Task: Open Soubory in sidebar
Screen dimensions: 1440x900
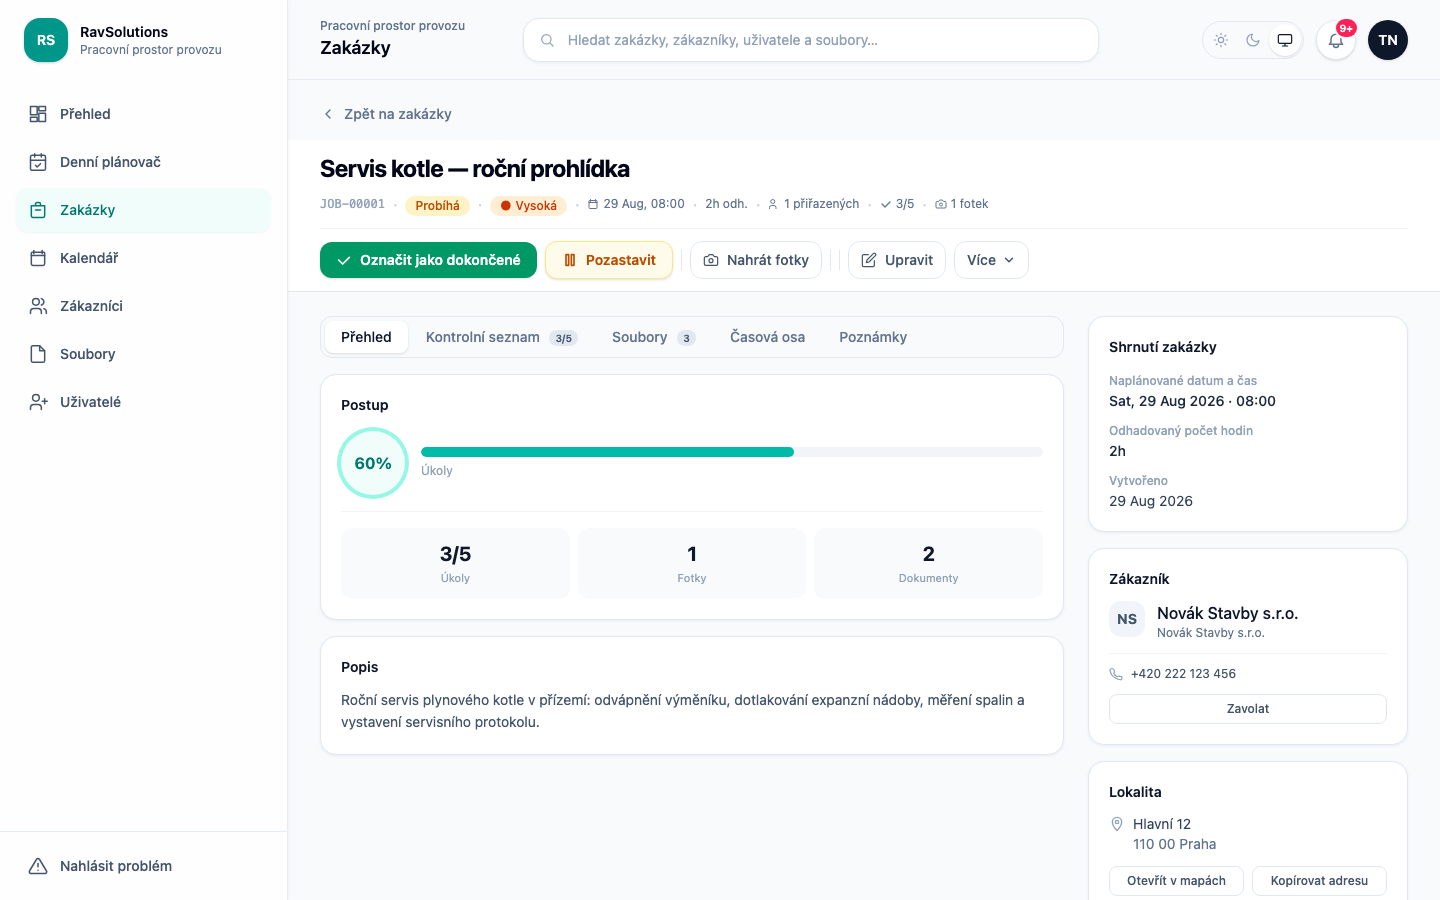Action: [x=144, y=354]
